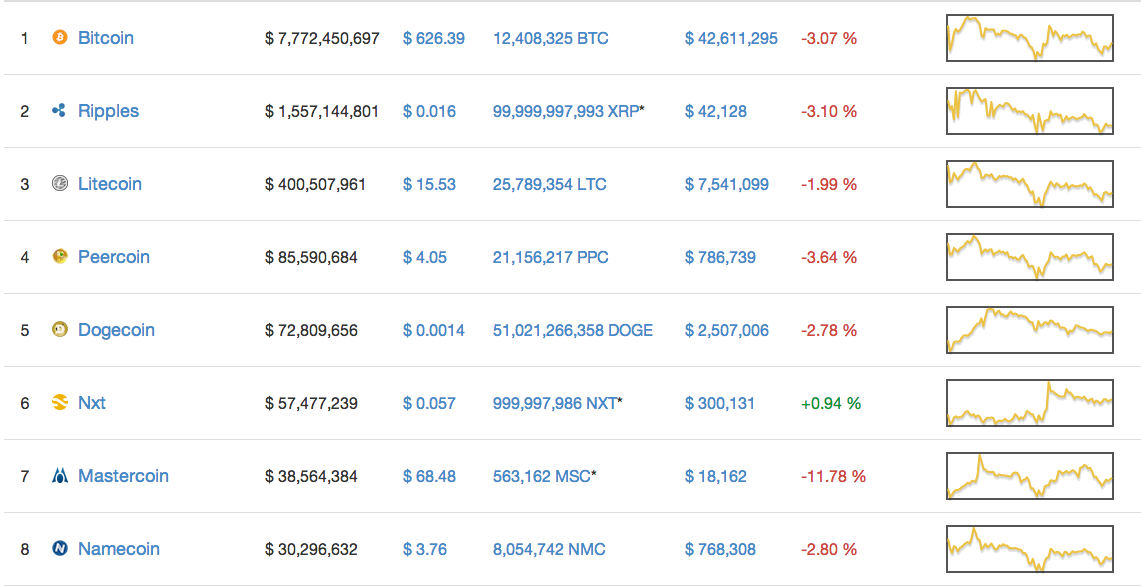View the Dogecoin price sparkline chart
Image resolution: width=1141 pixels, height=587 pixels.
point(1030,330)
